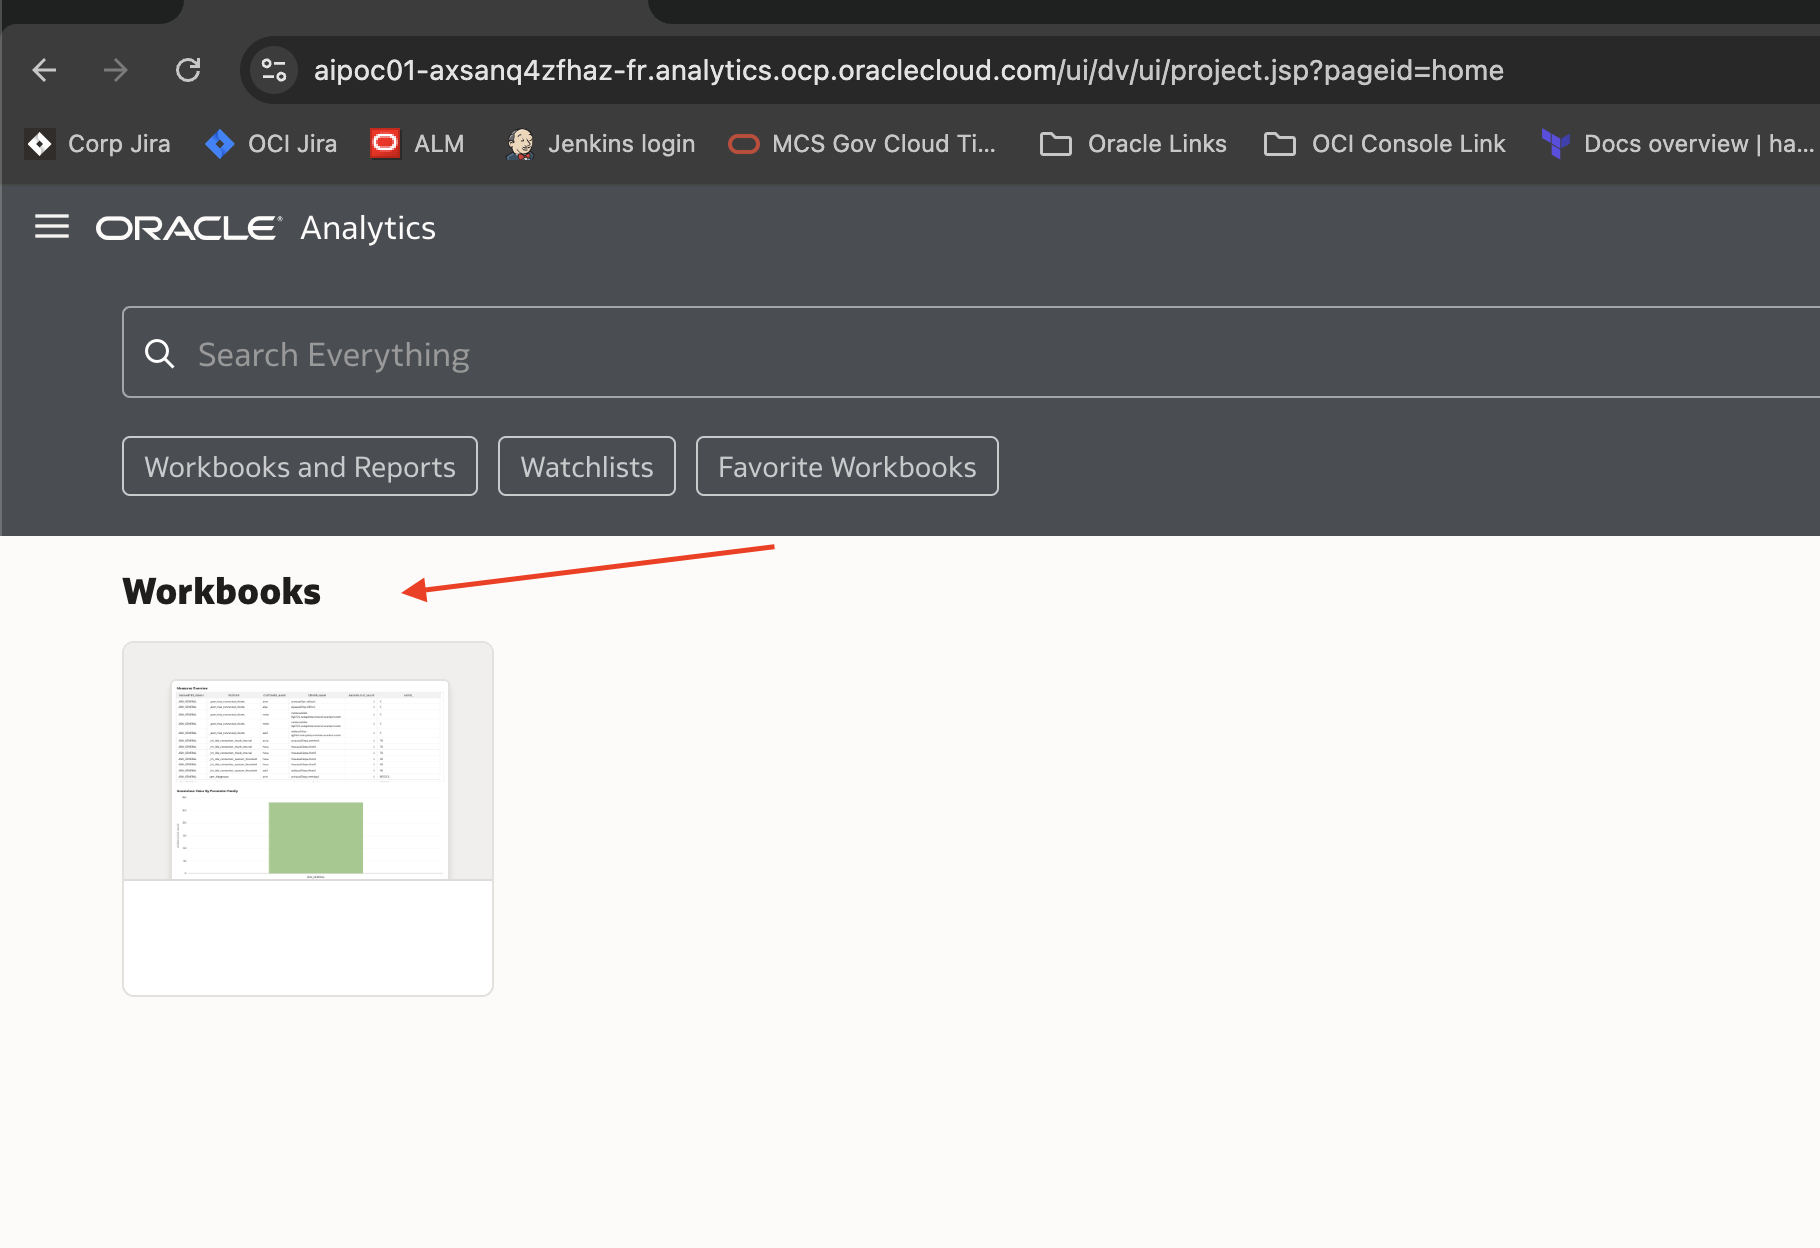
Task: Open the ALM bookmark
Action: (x=418, y=144)
